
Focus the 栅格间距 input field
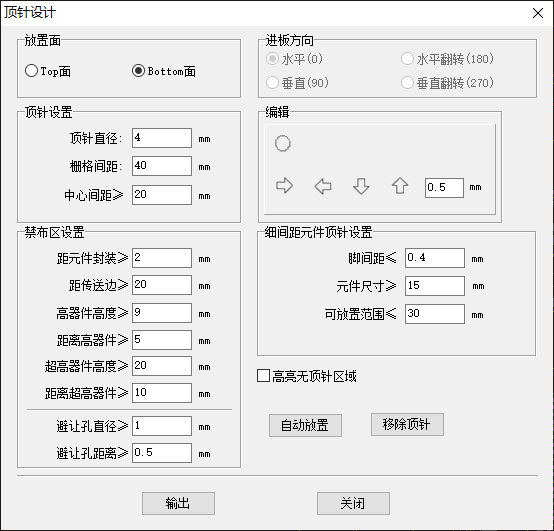(162, 166)
